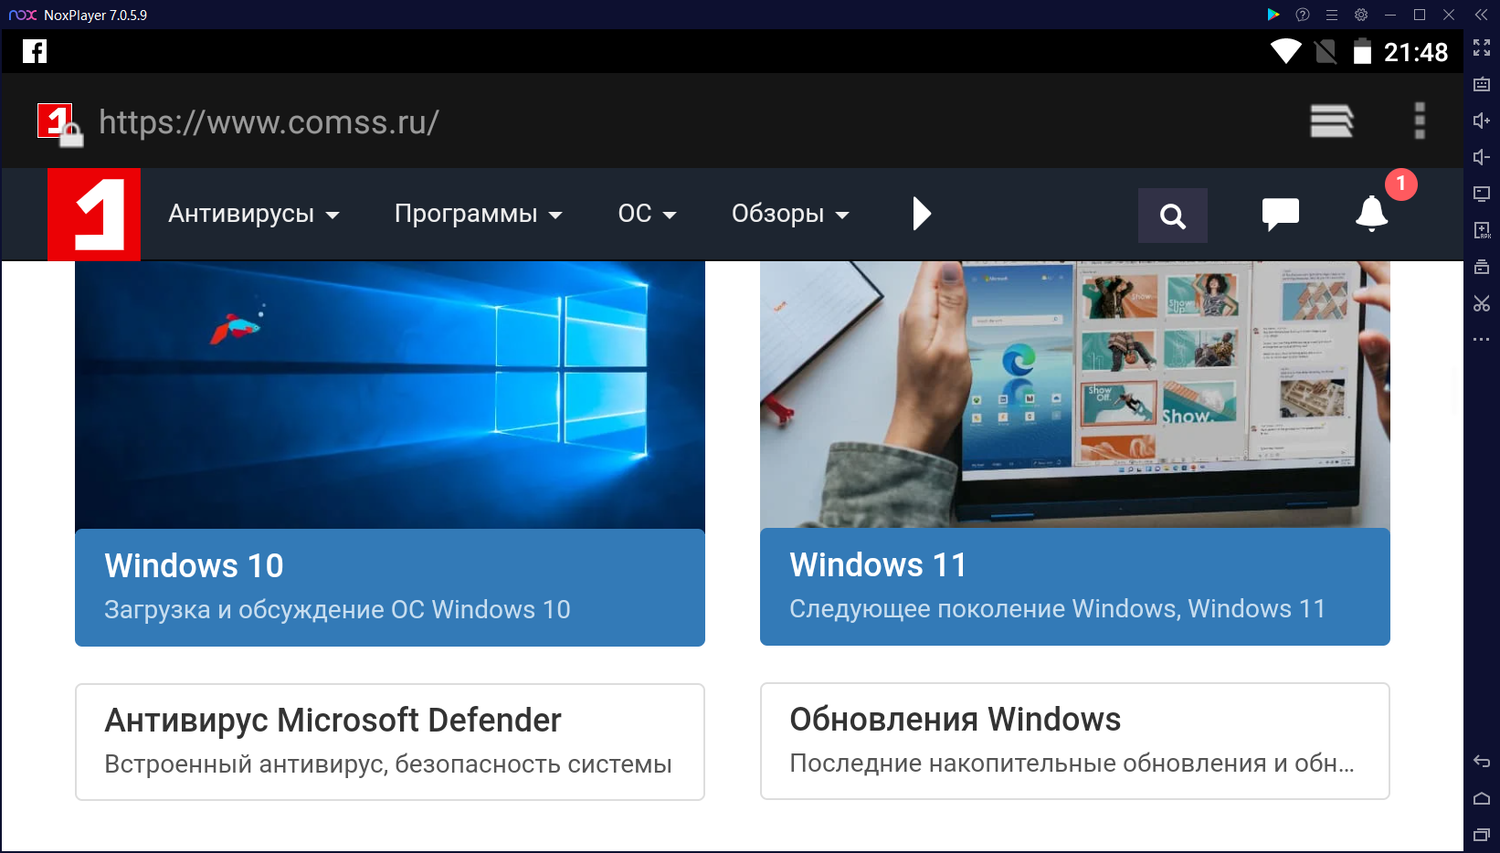Click the Windows 11 tablet photo
The image size is (1500, 853).
[1075, 395]
